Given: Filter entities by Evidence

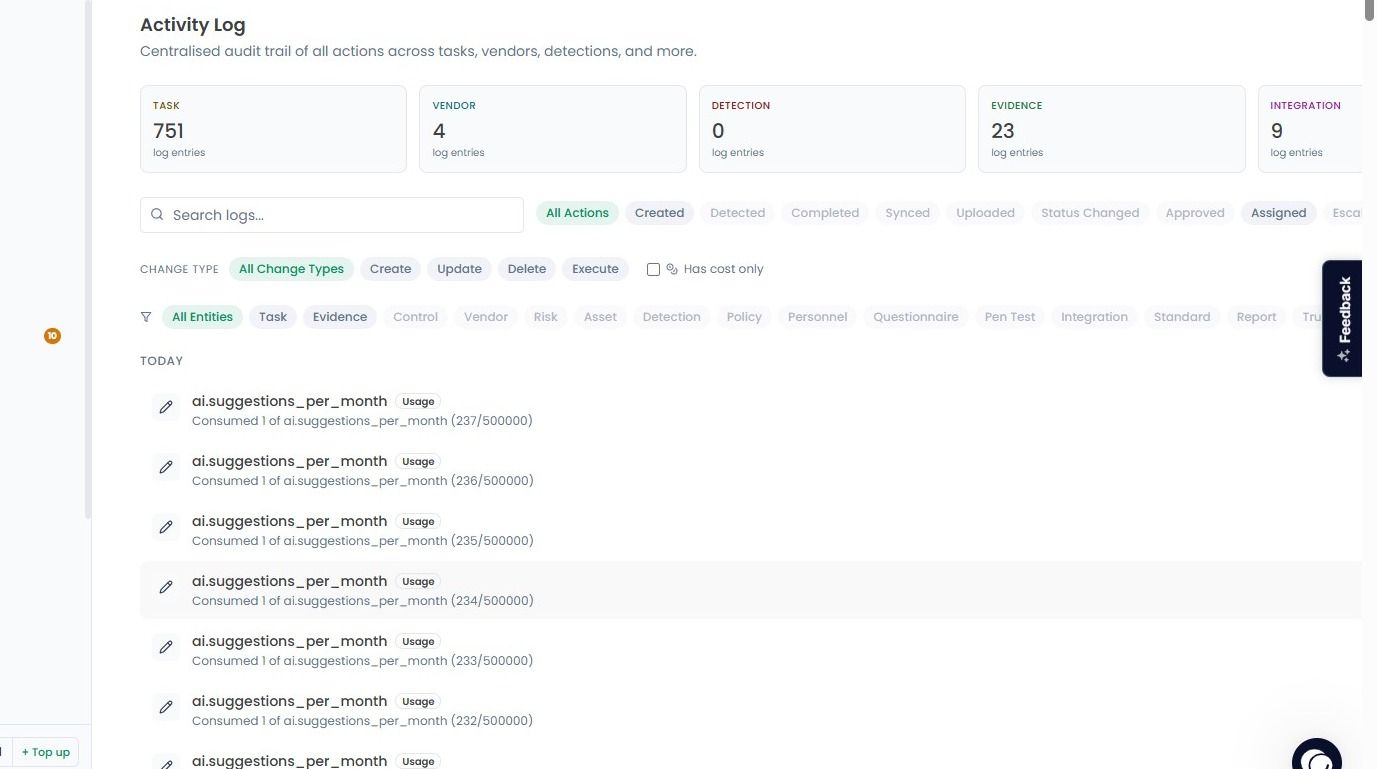Looking at the screenshot, I should tap(340, 317).
